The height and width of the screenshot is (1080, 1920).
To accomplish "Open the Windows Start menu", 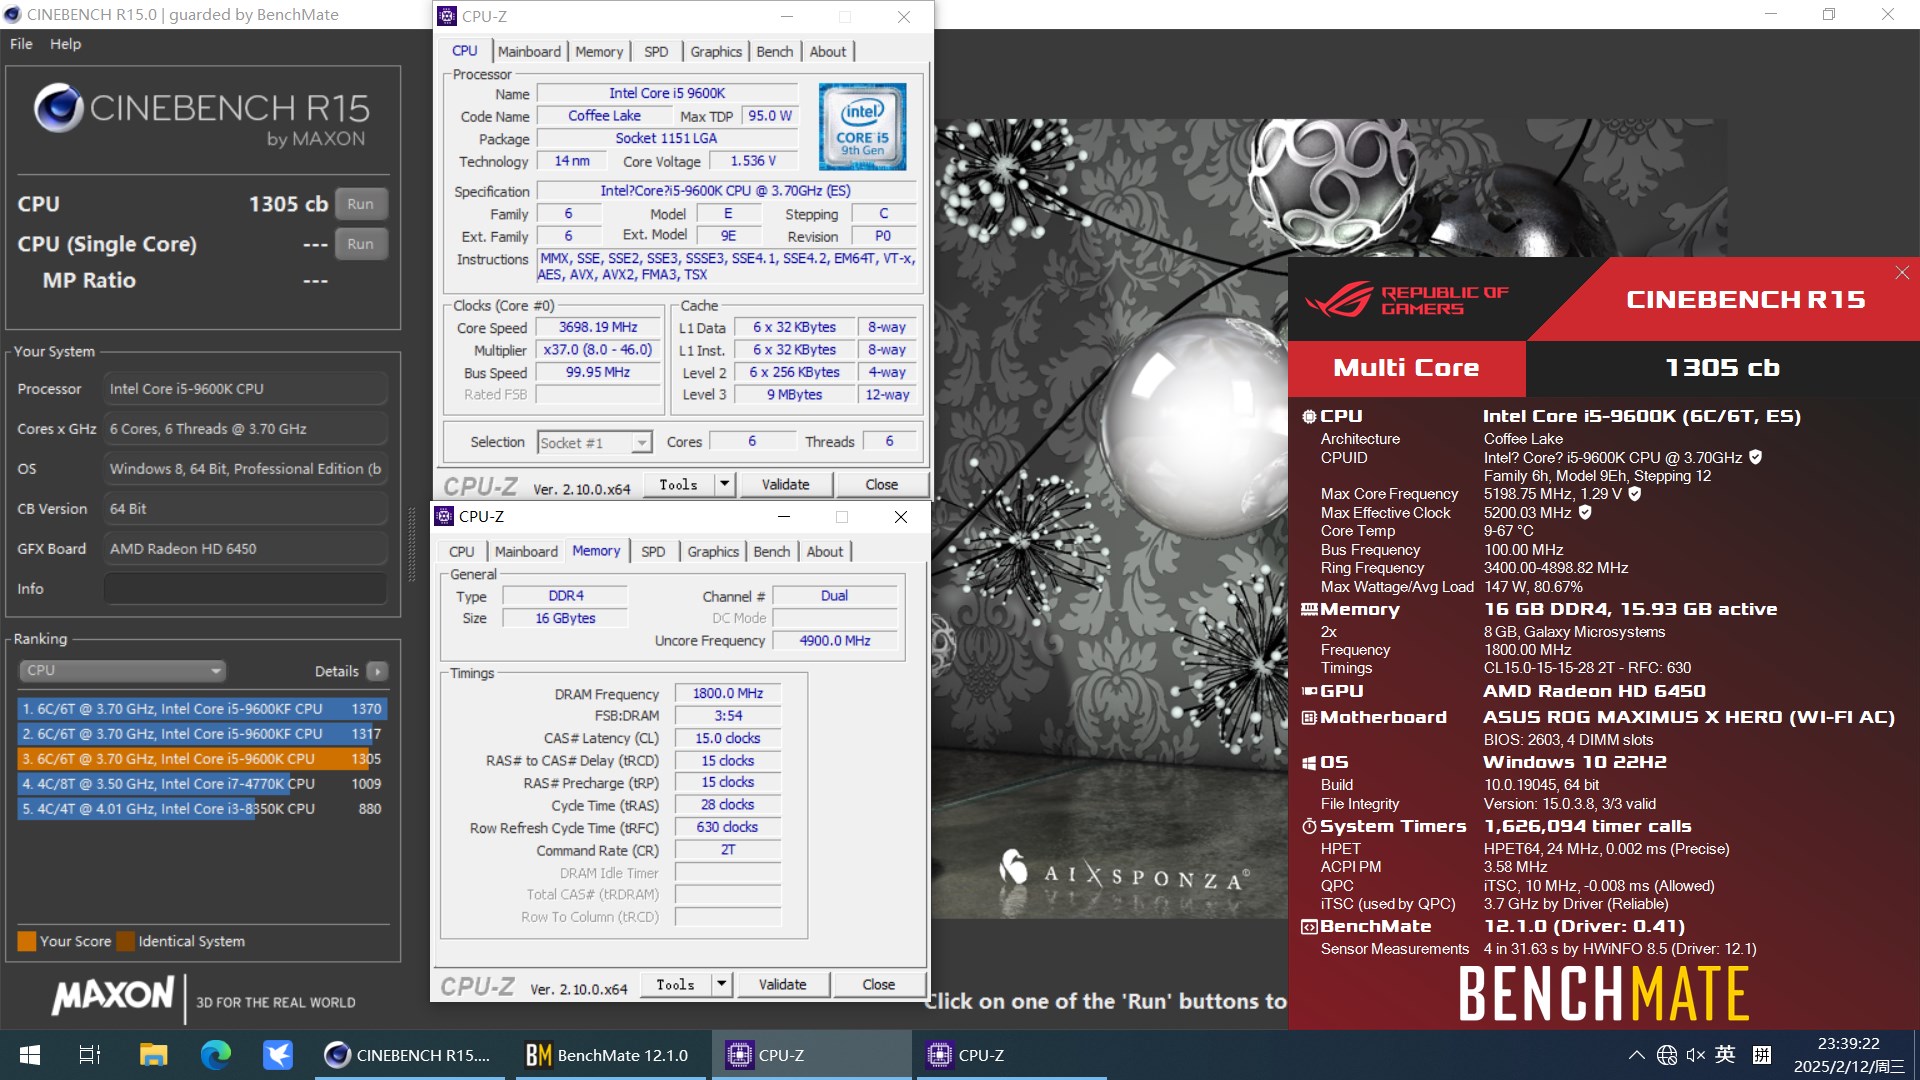I will [29, 1055].
